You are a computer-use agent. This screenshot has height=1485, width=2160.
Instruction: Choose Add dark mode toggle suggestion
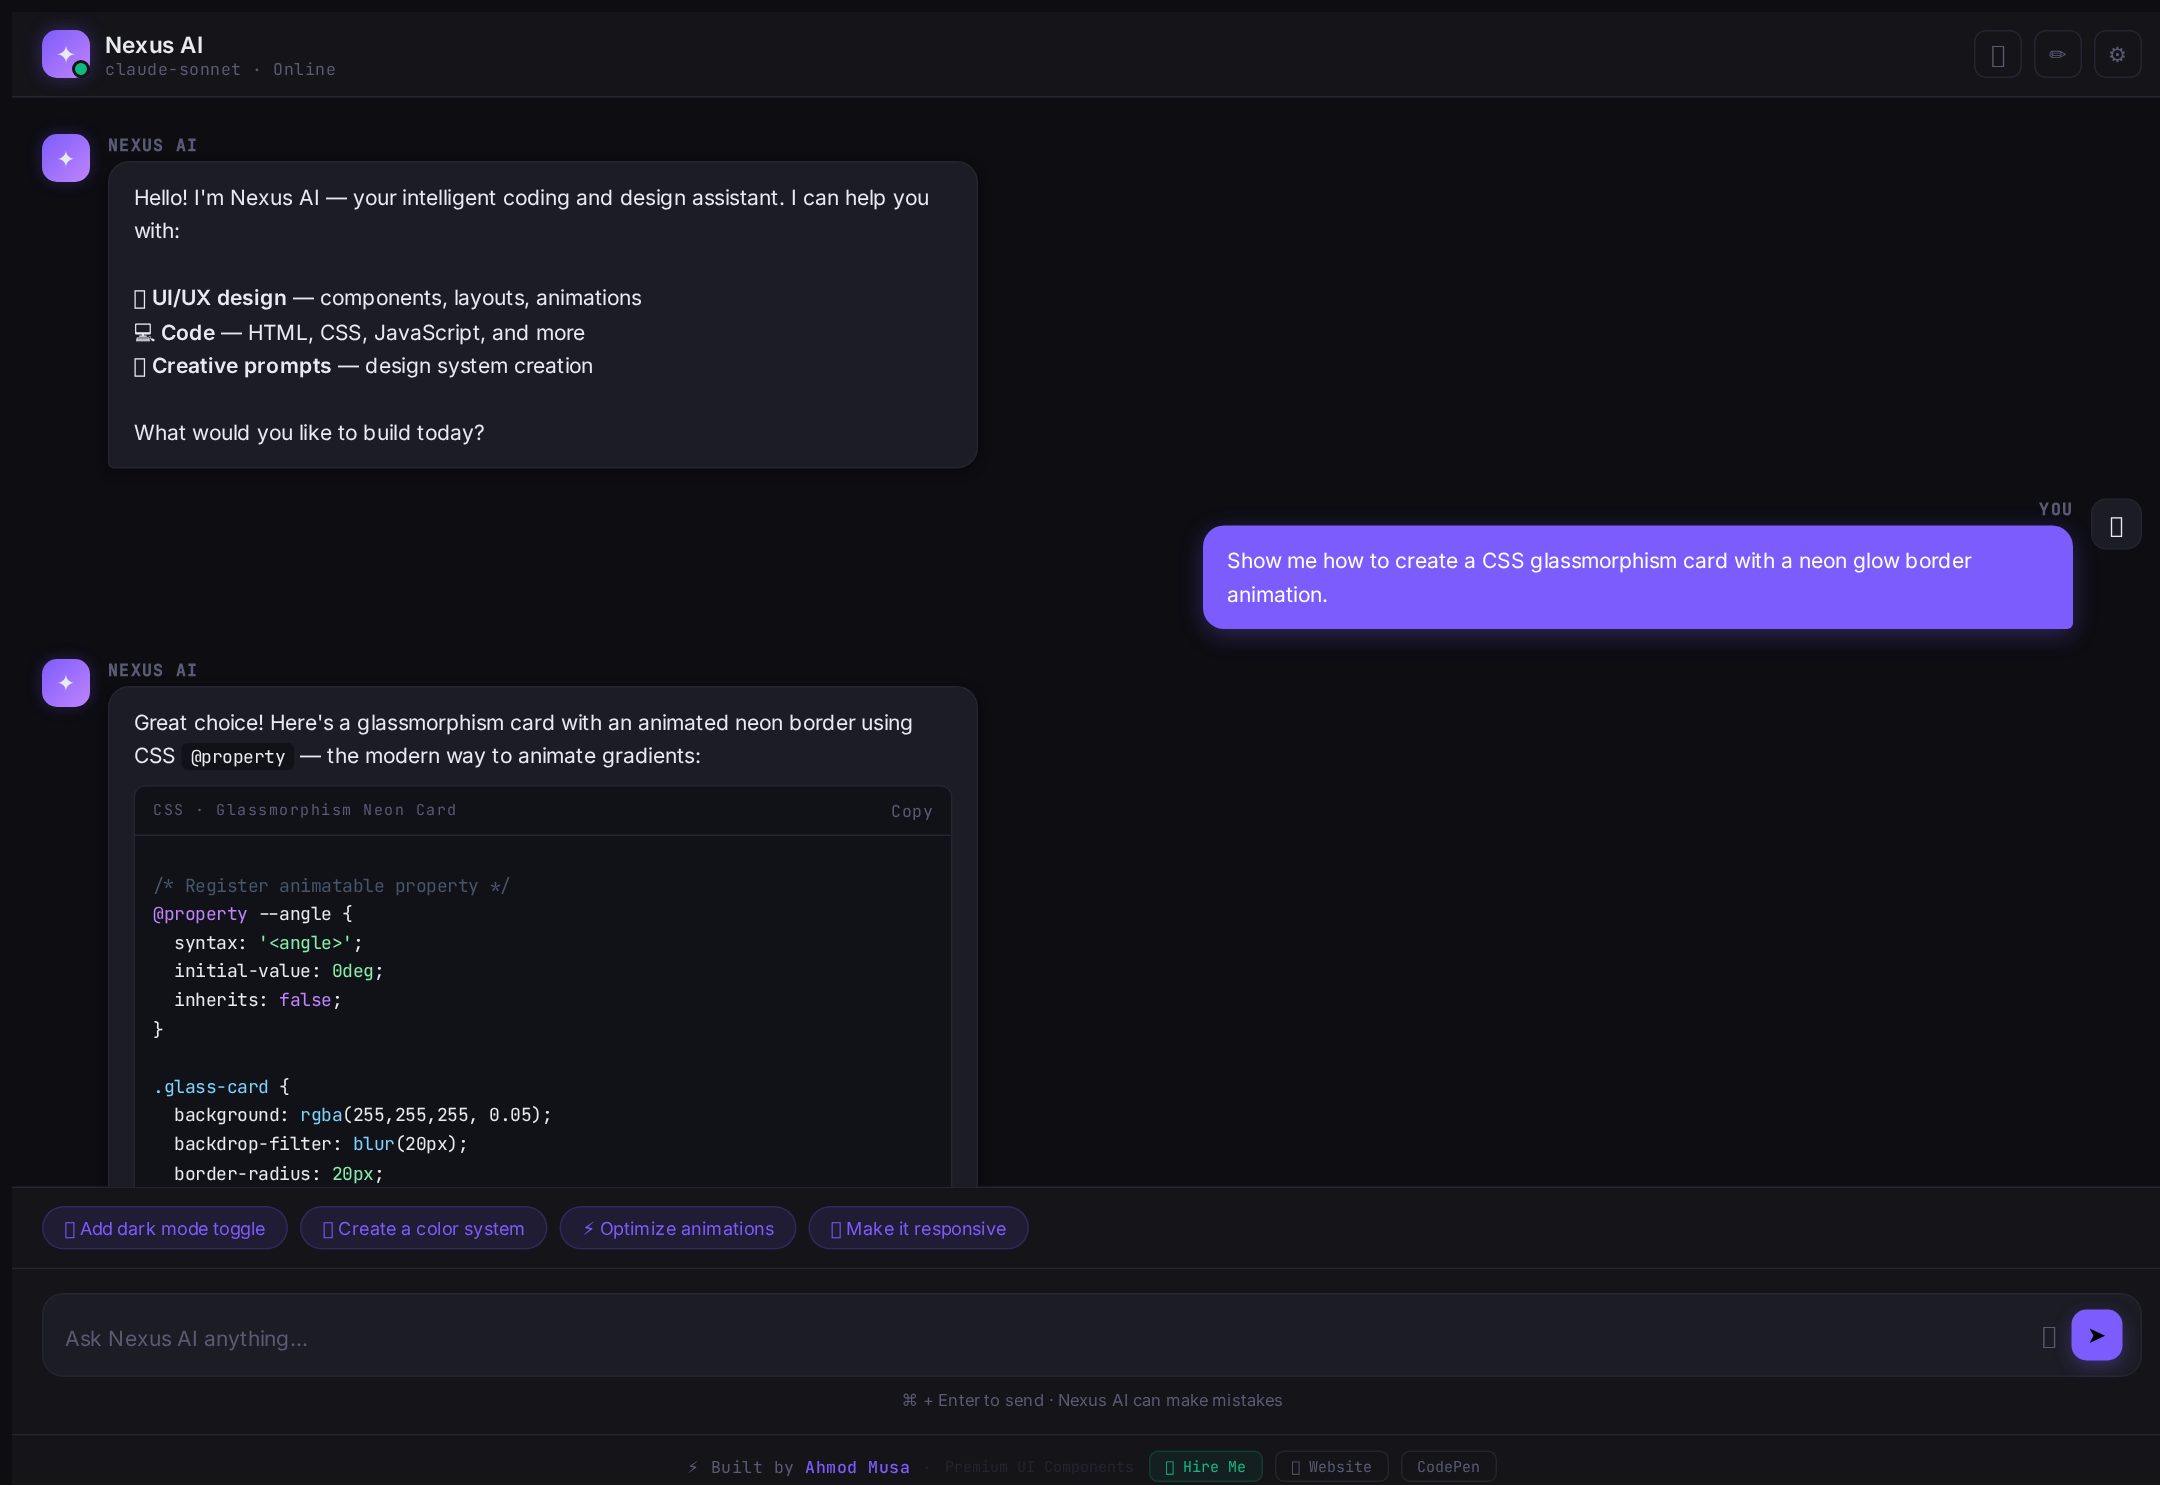click(x=165, y=1228)
